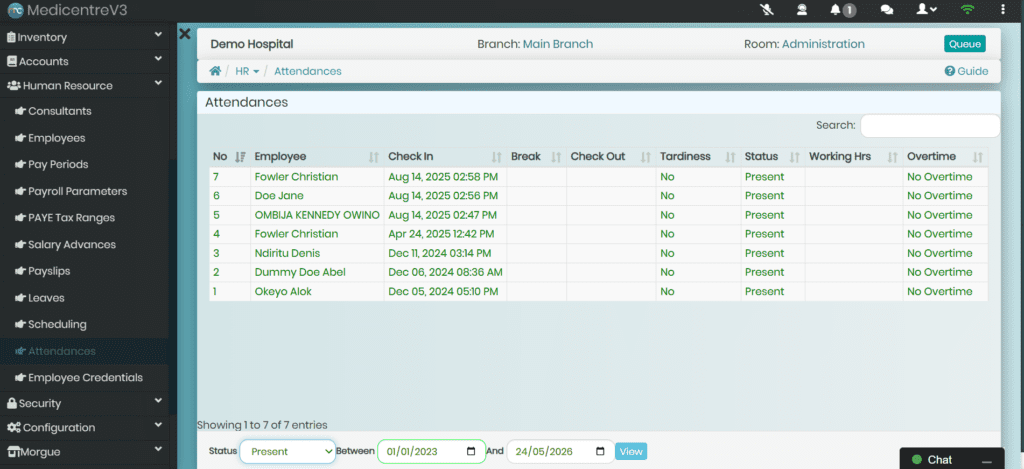Click employee OMBIJA KENNEDY OWINO
The height and width of the screenshot is (469, 1024).
pos(317,215)
